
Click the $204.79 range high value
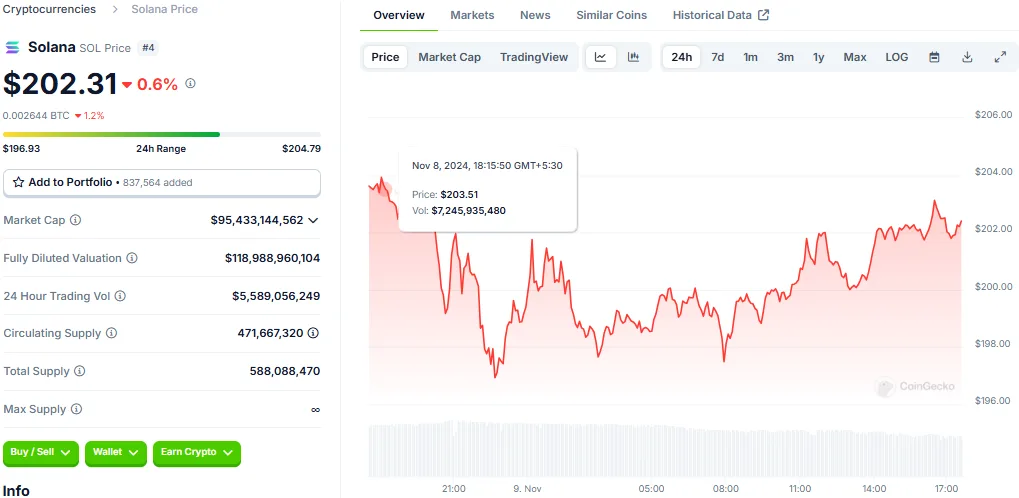302,148
